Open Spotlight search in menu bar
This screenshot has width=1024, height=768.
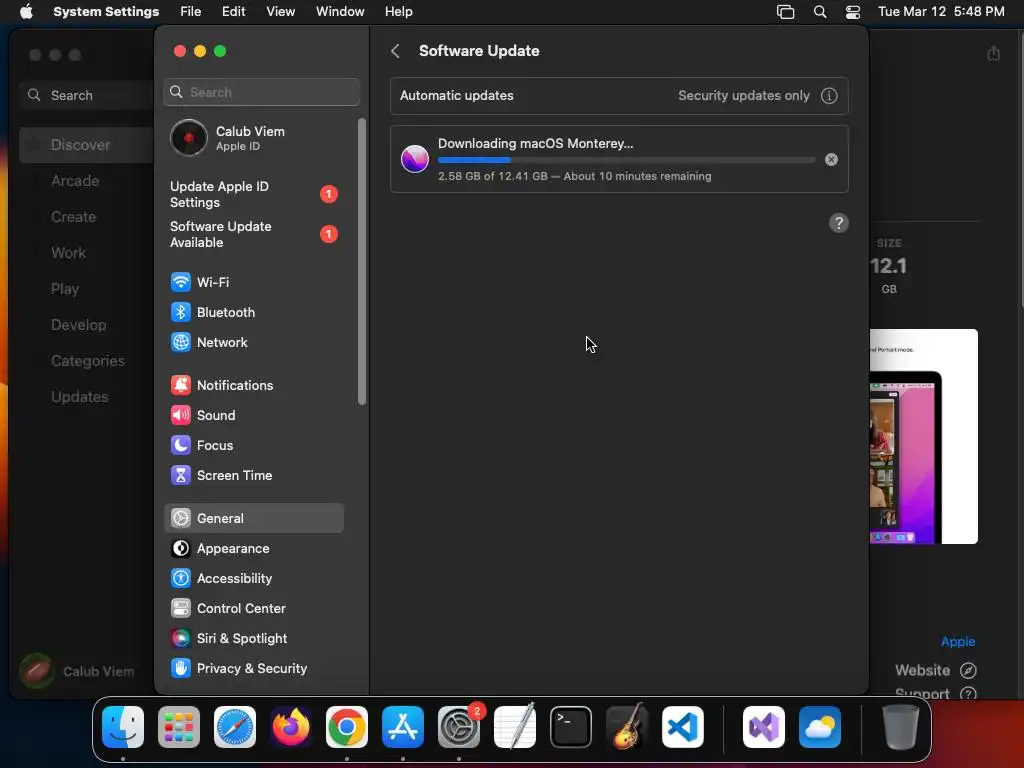(x=820, y=12)
